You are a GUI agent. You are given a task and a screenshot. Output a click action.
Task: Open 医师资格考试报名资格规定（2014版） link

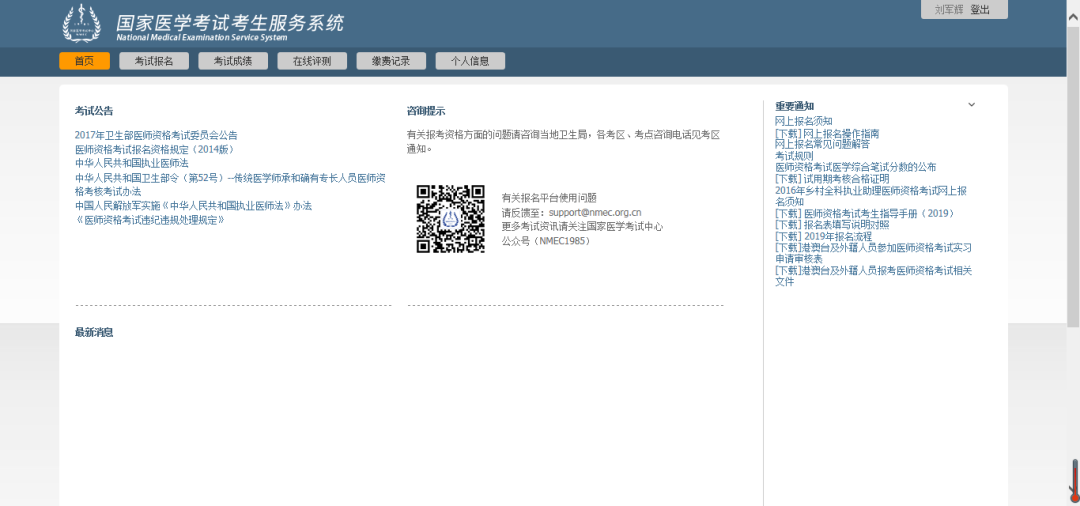point(155,149)
